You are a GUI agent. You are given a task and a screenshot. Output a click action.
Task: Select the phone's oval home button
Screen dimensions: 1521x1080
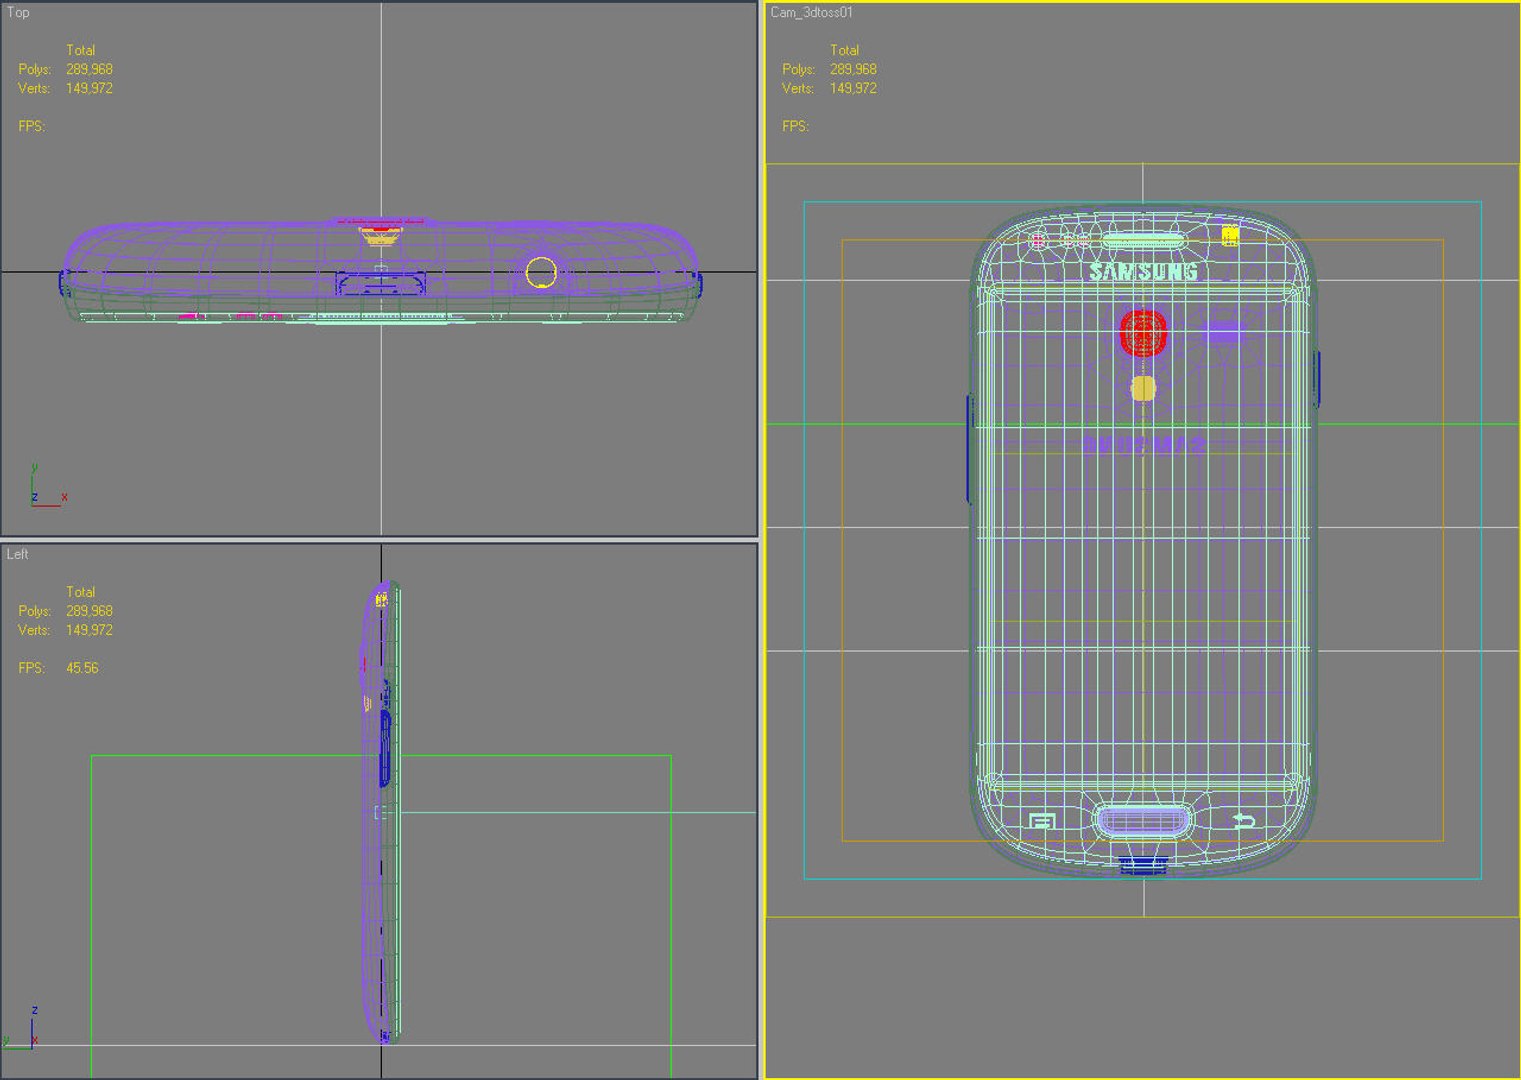[1143, 822]
